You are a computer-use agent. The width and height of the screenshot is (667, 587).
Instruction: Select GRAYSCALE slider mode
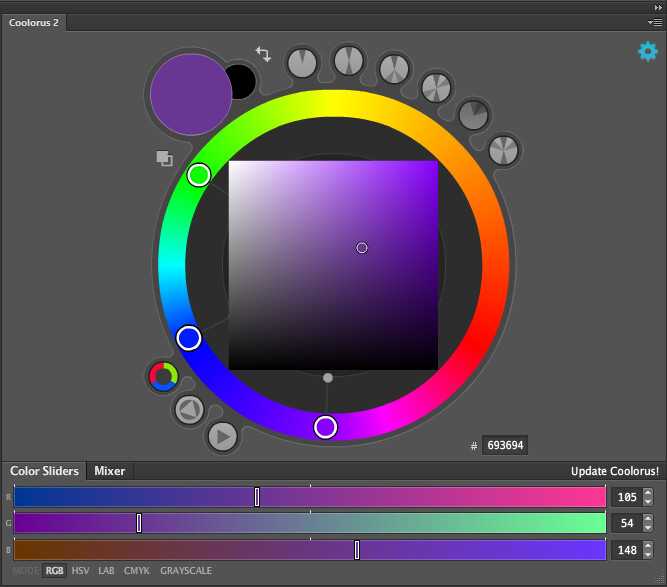(186, 571)
